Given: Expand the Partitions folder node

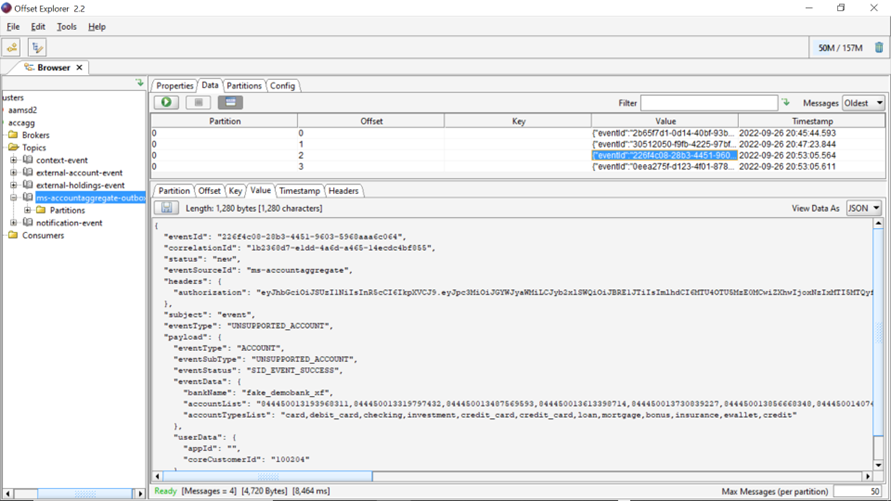Looking at the screenshot, I should 28,210.
